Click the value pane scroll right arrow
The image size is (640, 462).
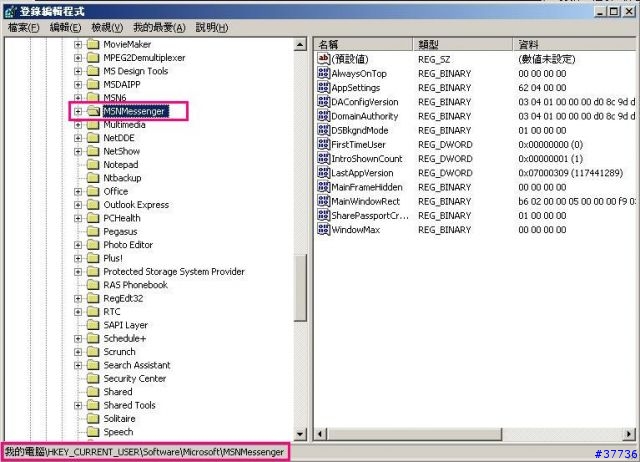629,434
